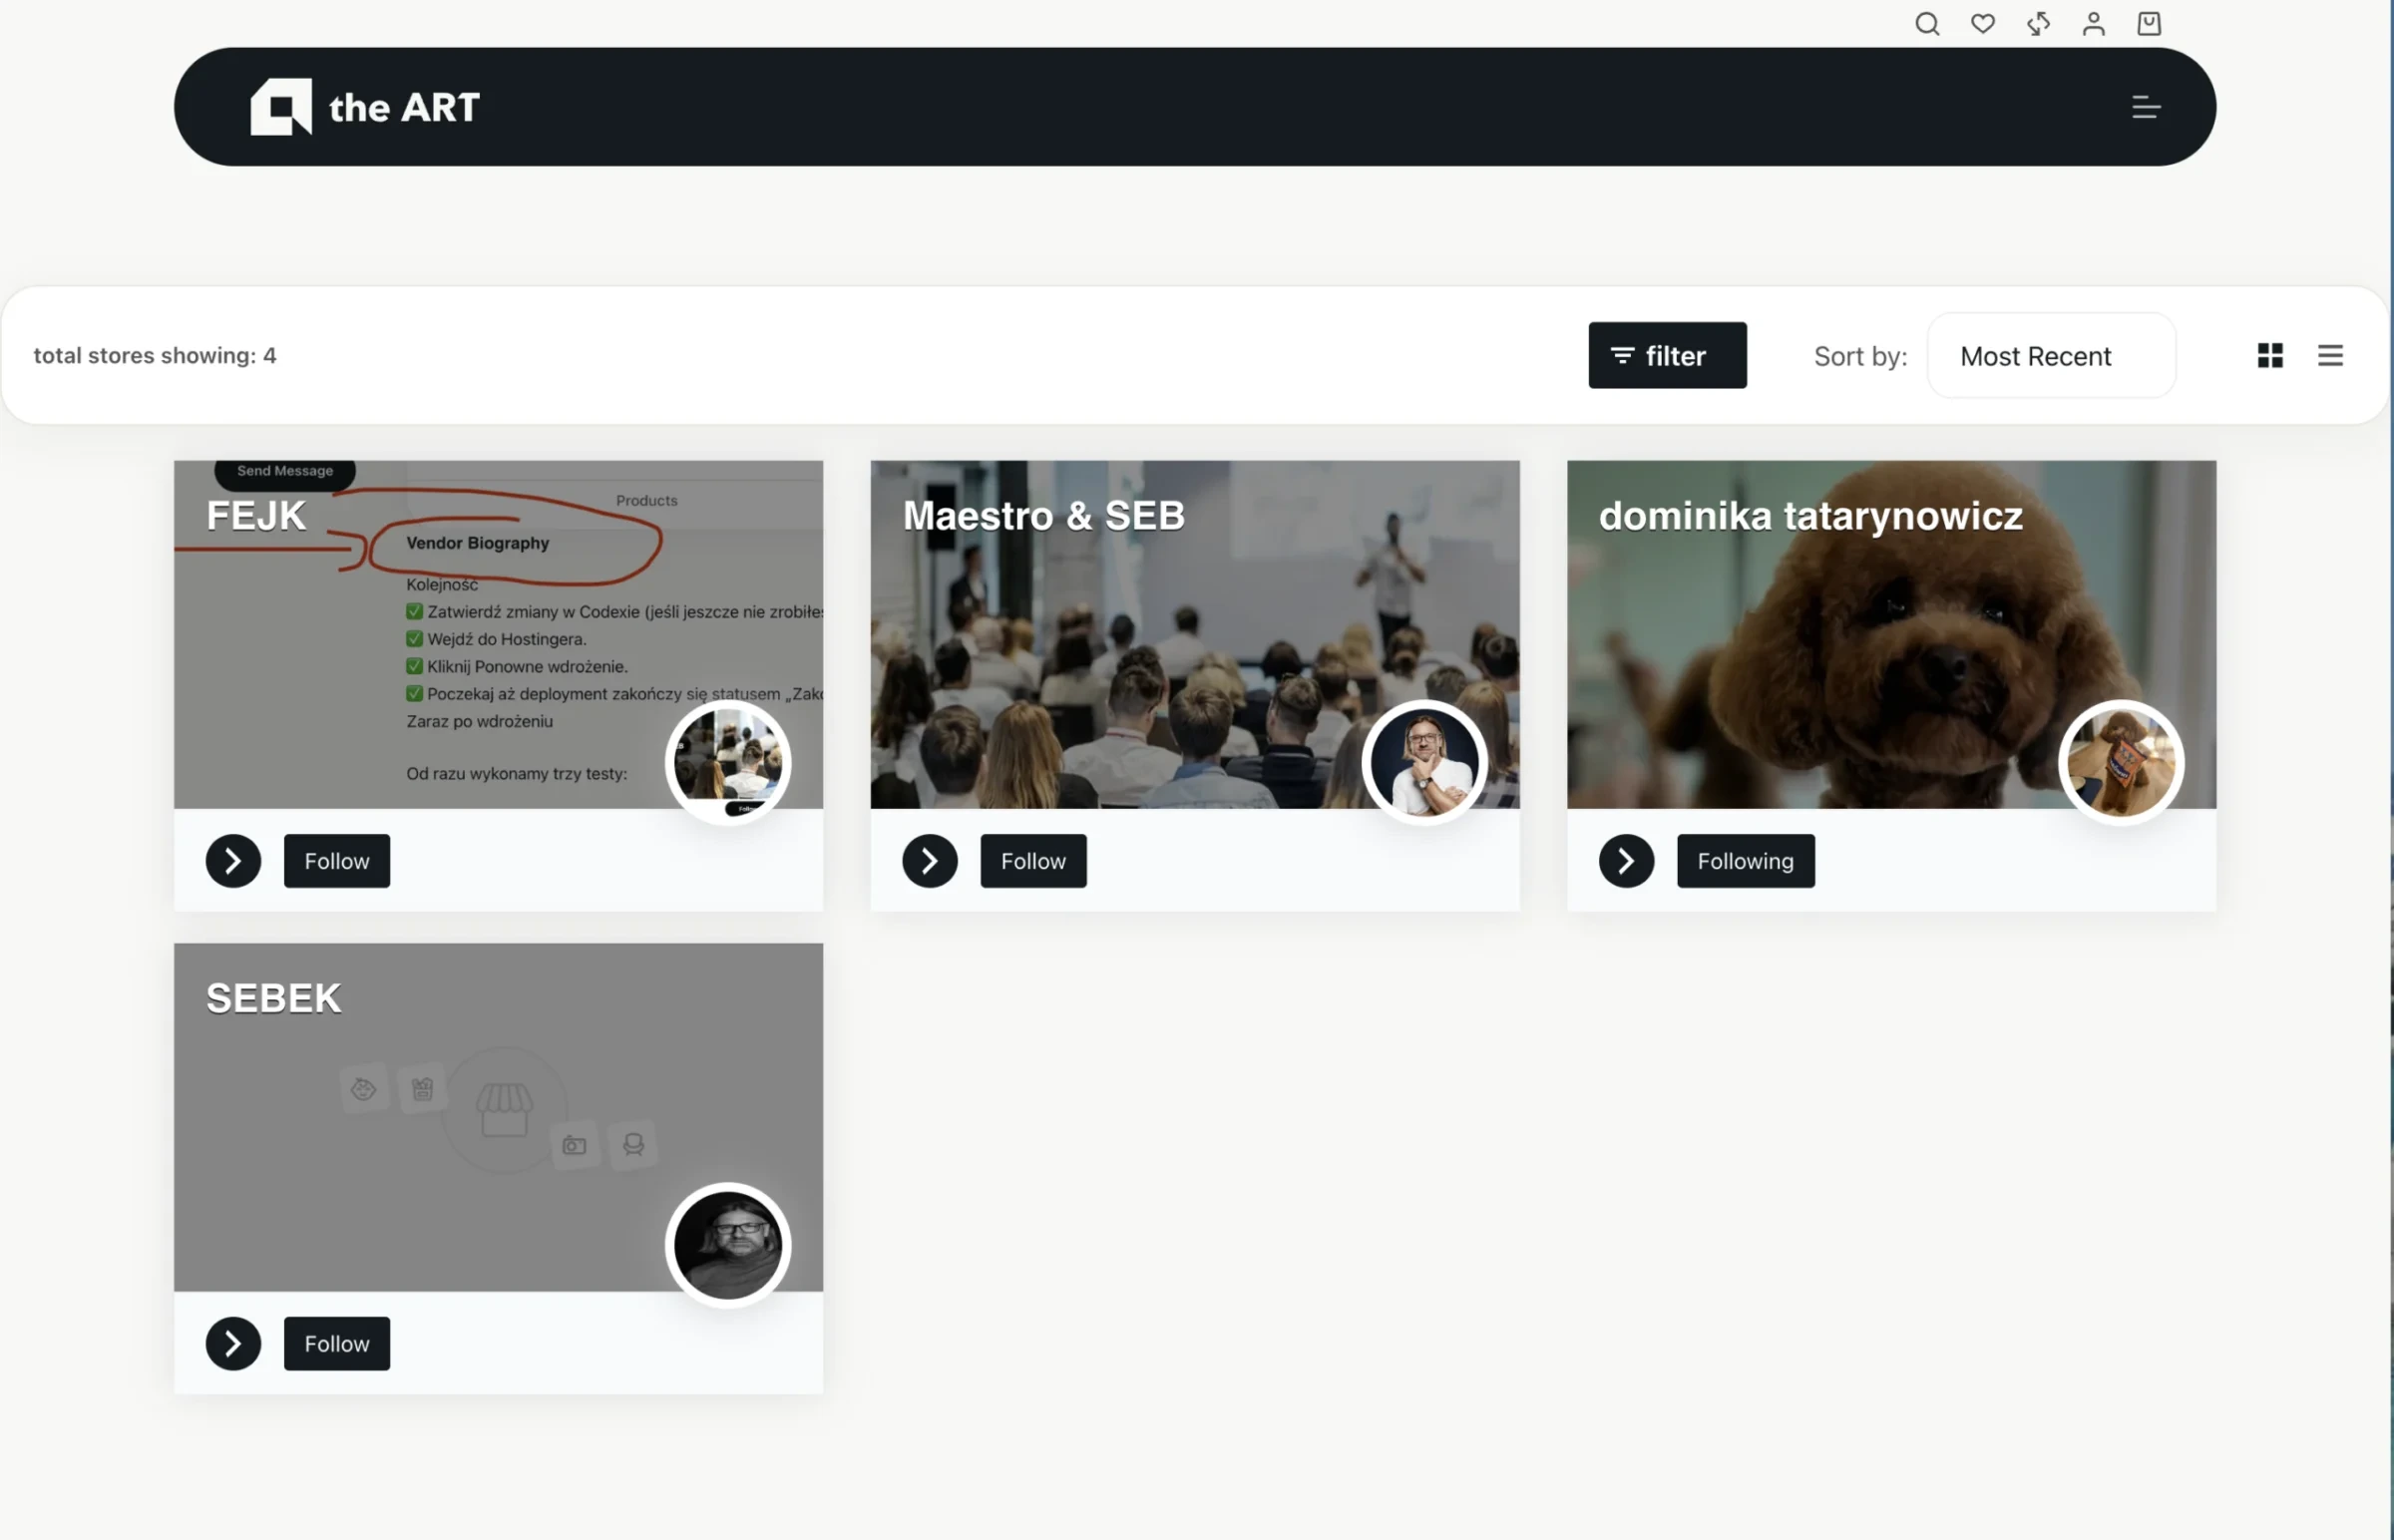2394x1540 pixels.
Task: Open the Maestro & SEB store title
Action: point(1044,516)
